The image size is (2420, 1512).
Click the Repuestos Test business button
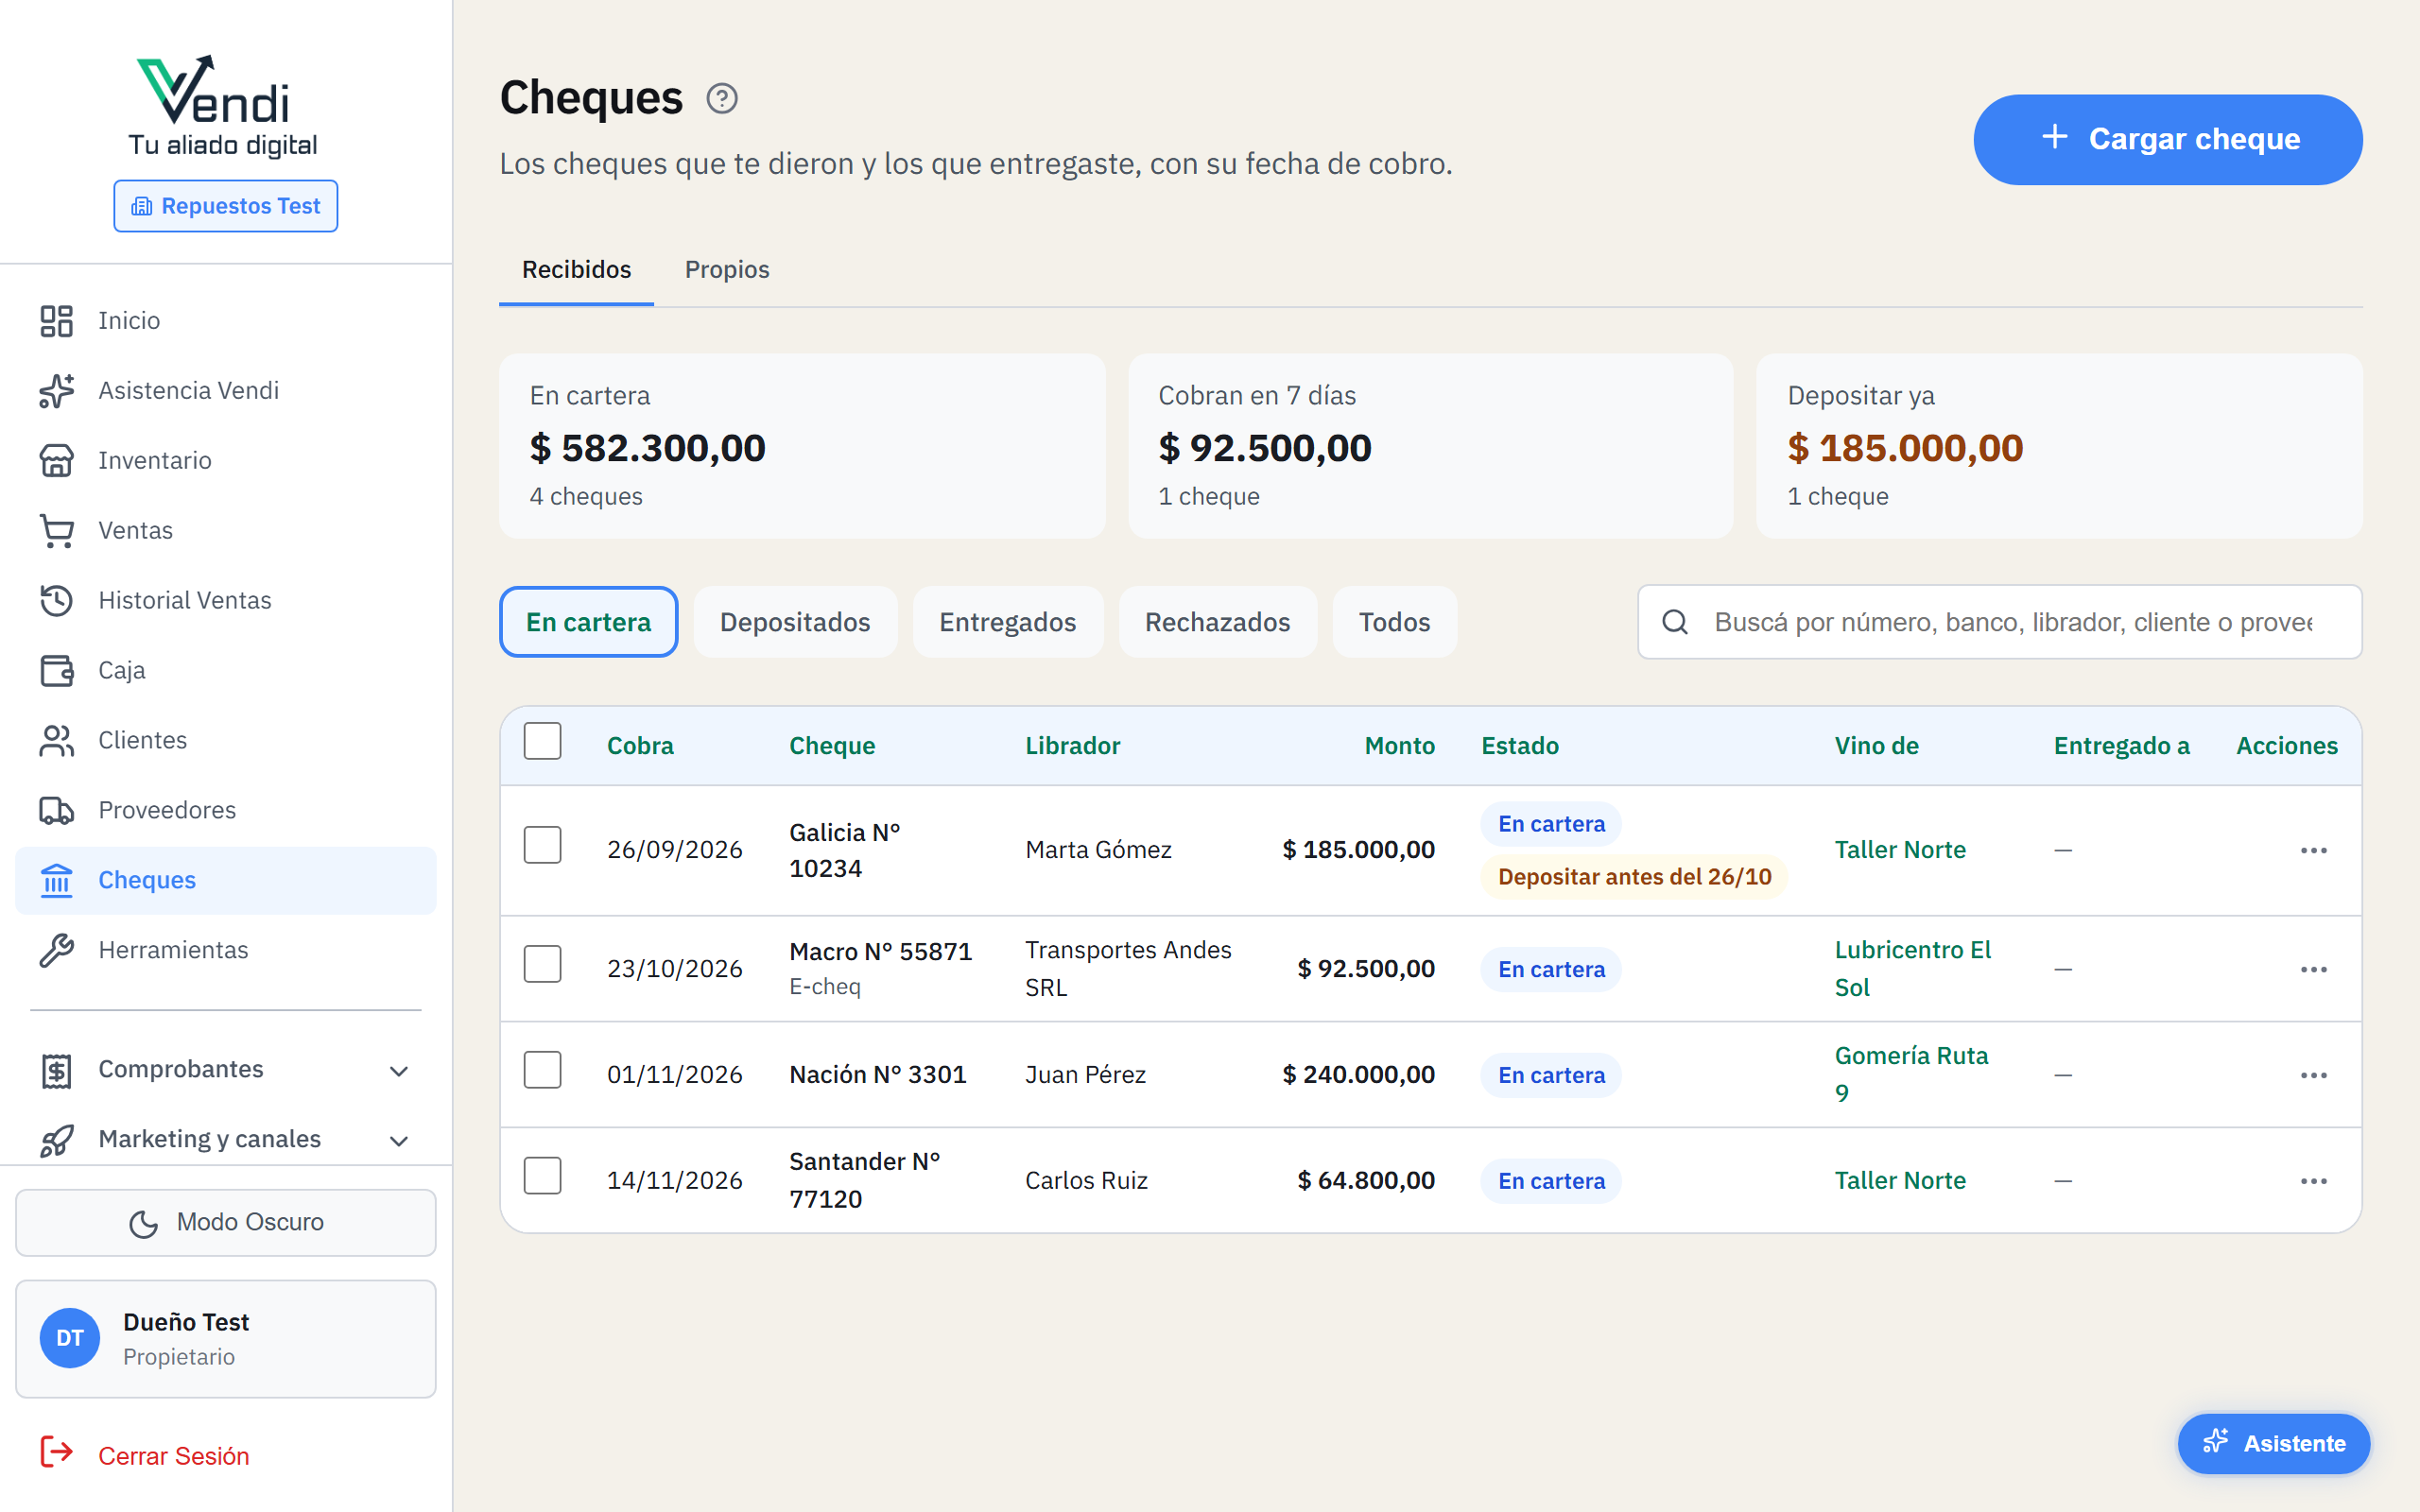click(226, 207)
